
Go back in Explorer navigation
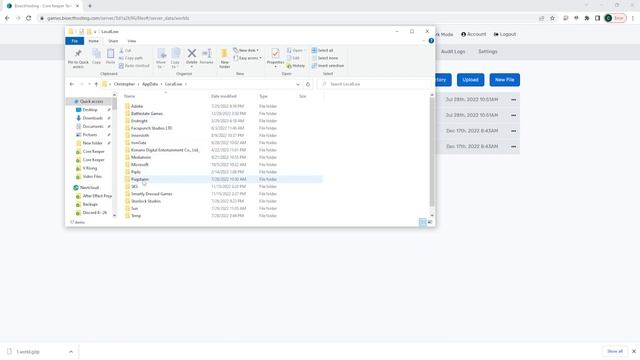tap(72, 84)
